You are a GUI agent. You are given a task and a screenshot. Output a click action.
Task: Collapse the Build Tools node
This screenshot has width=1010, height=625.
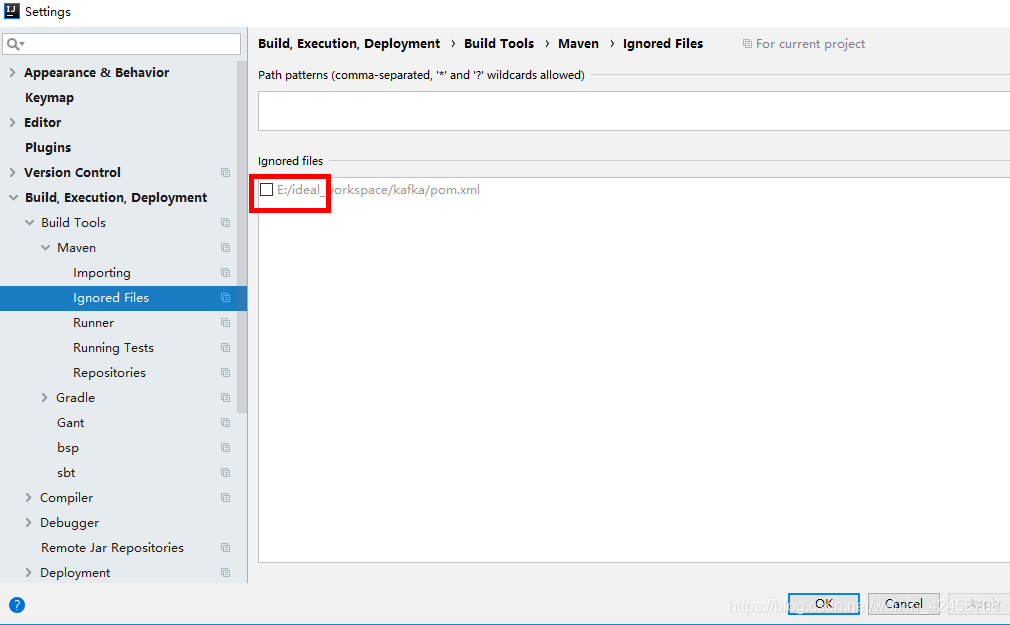click(x=29, y=223)
